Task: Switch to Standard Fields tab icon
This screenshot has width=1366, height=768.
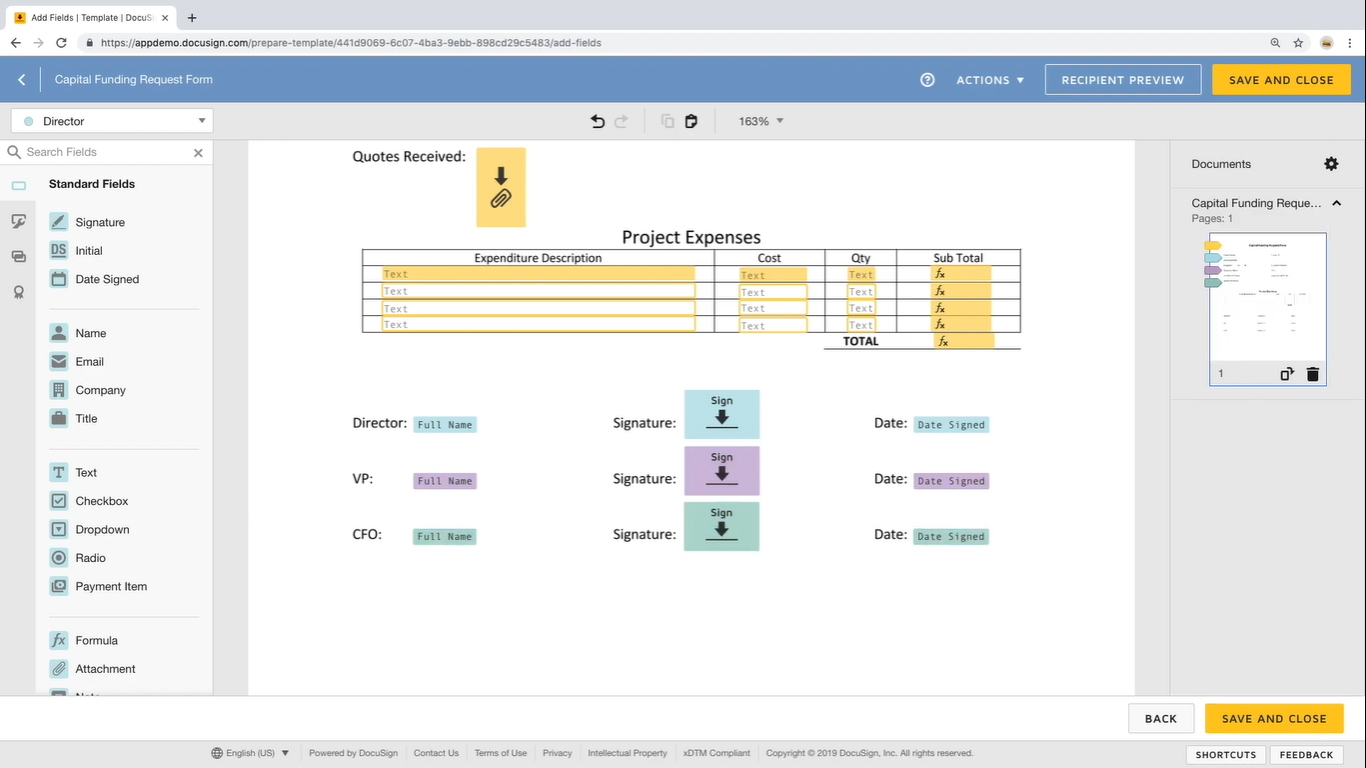Action: tap(18, 186)
